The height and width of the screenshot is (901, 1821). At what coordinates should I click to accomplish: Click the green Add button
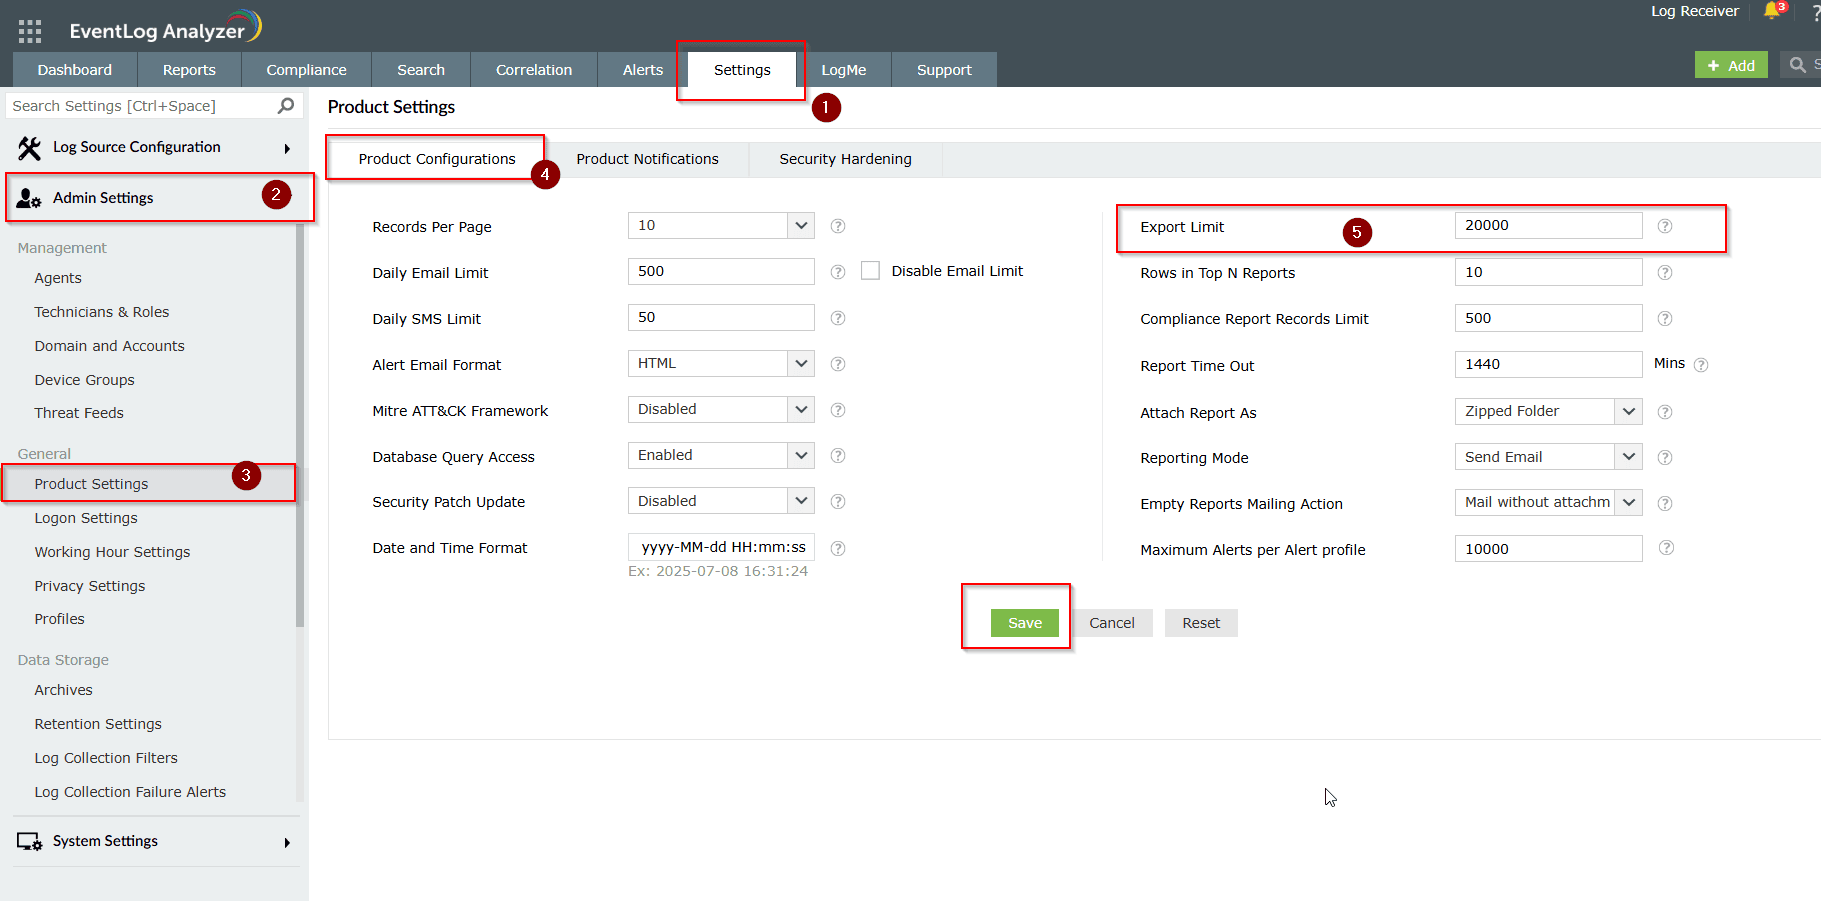[x=1731, y=65]
